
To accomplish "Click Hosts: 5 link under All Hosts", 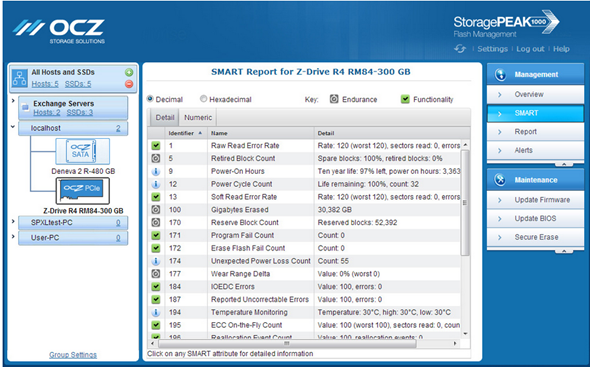I will coord(45,84).
